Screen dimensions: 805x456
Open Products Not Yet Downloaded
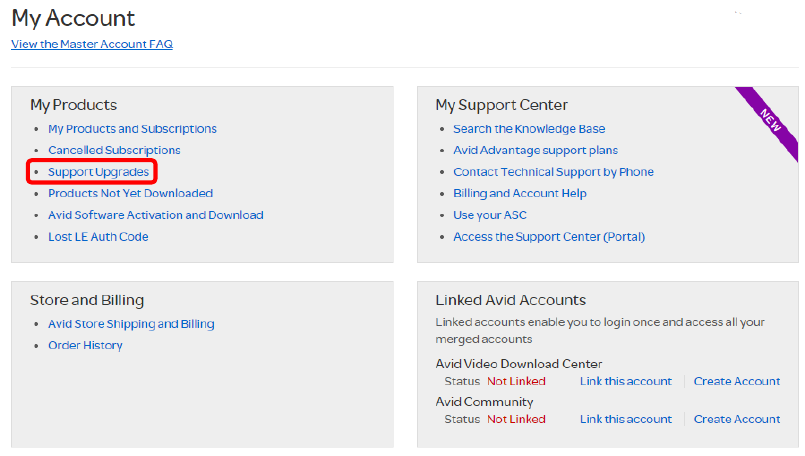coord(130,193)
